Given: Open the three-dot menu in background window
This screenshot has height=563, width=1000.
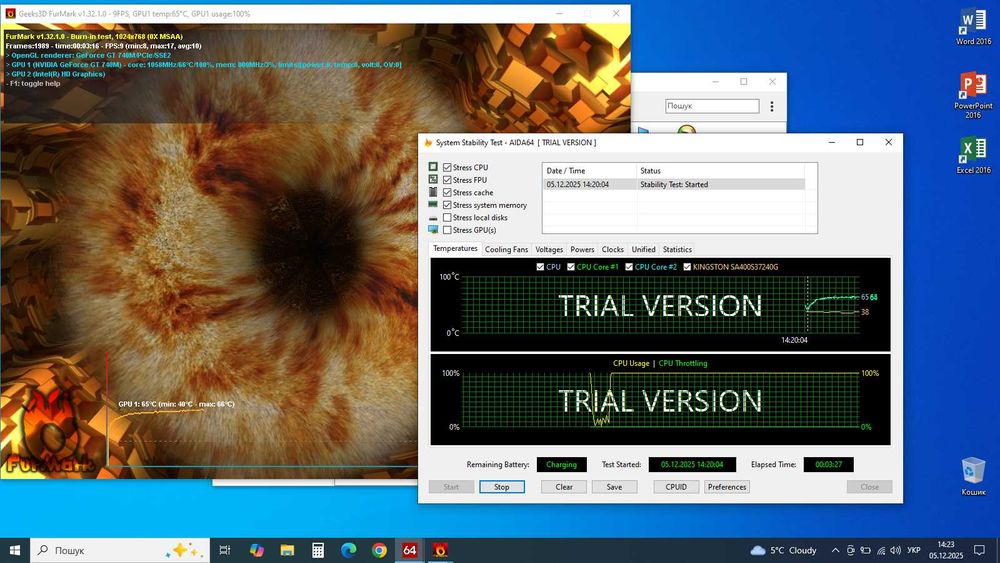Looking at the screenshot, I should 772,106.
